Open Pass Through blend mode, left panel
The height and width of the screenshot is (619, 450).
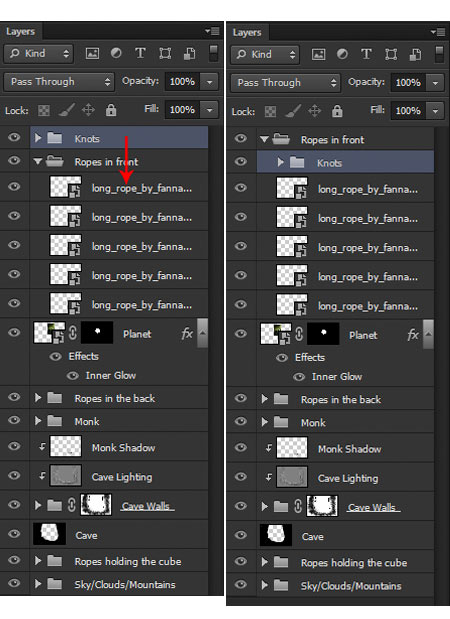59,82
